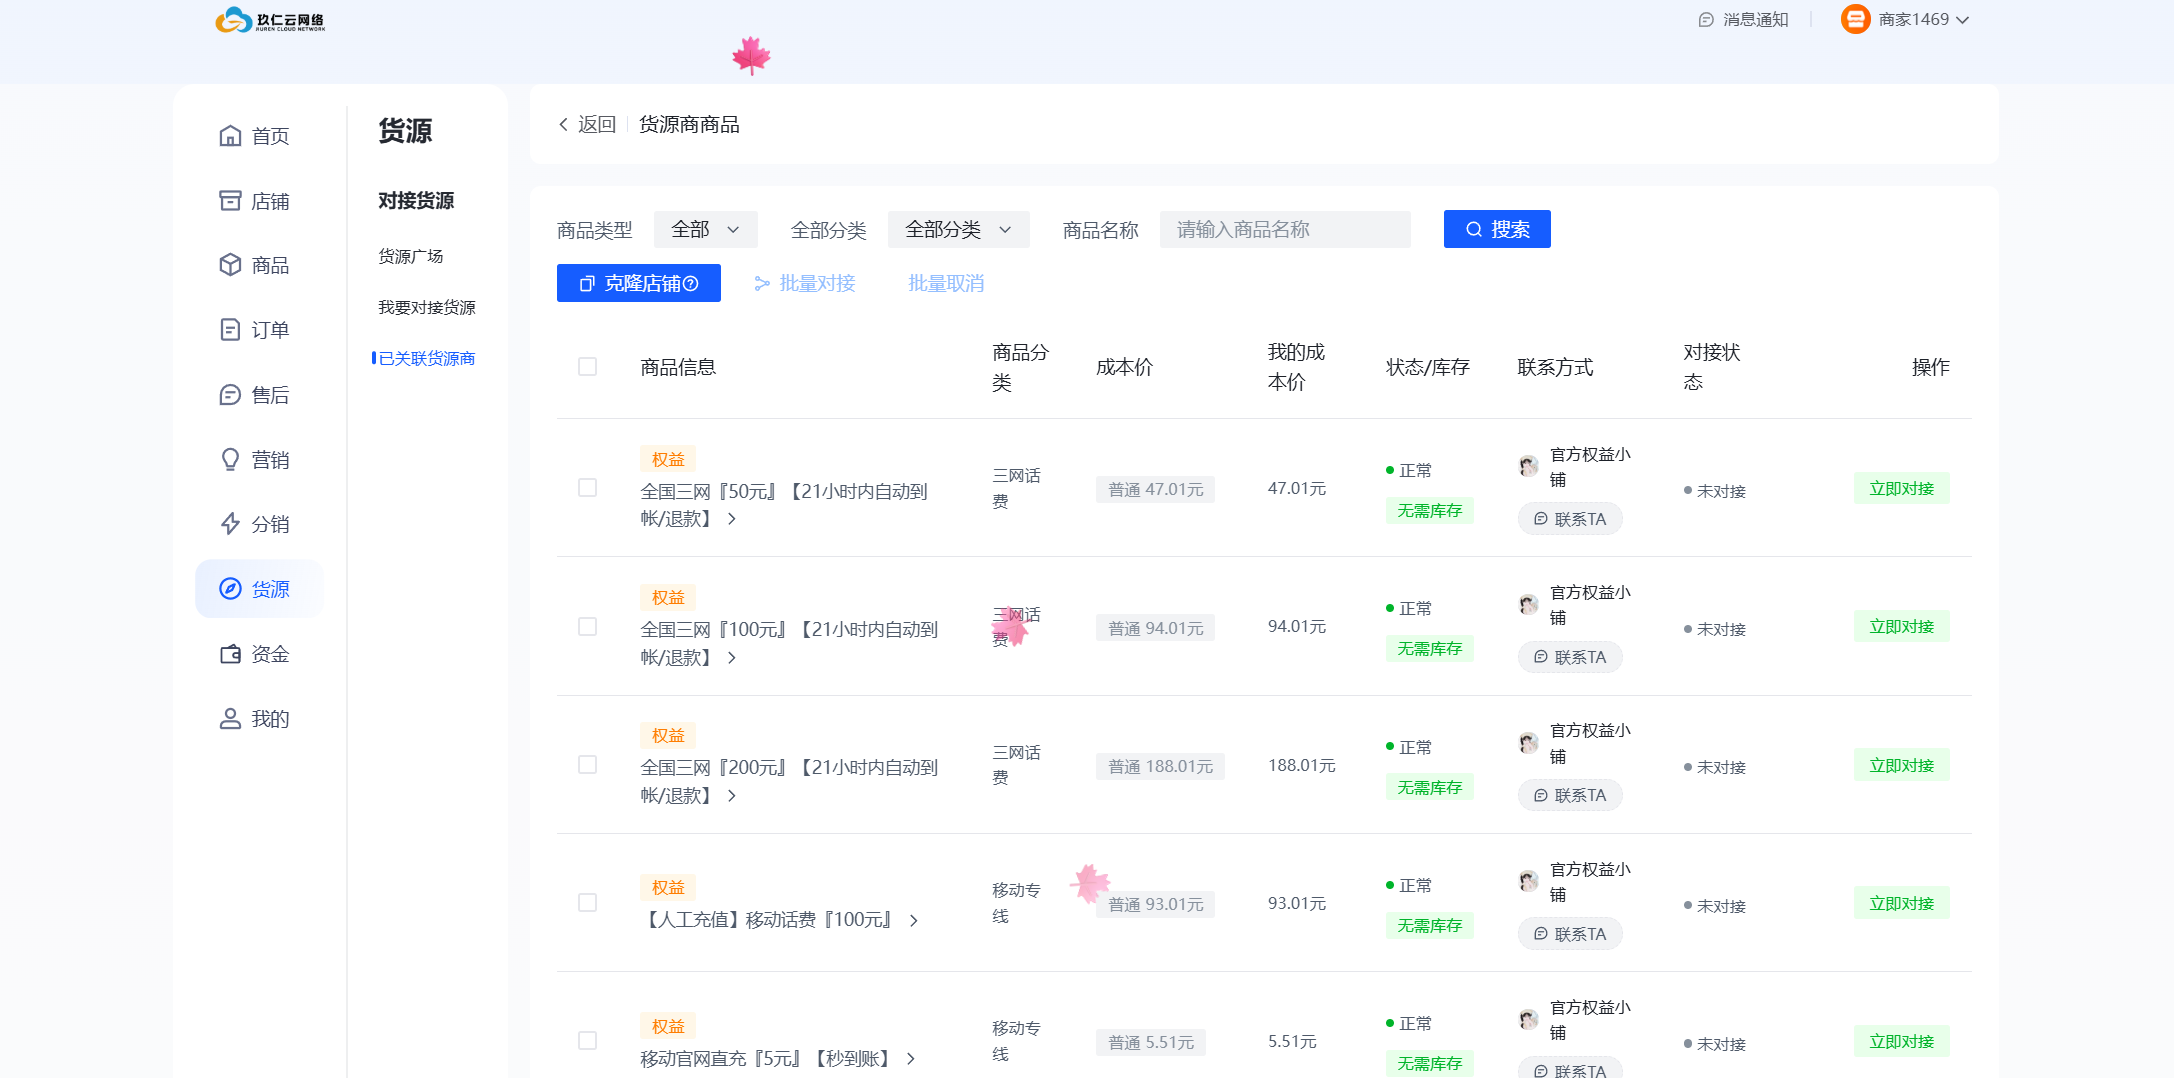This screenshot has height=1078, width=2174.
Task: Go to 订单 orders icon
Action: pos(230,330)
